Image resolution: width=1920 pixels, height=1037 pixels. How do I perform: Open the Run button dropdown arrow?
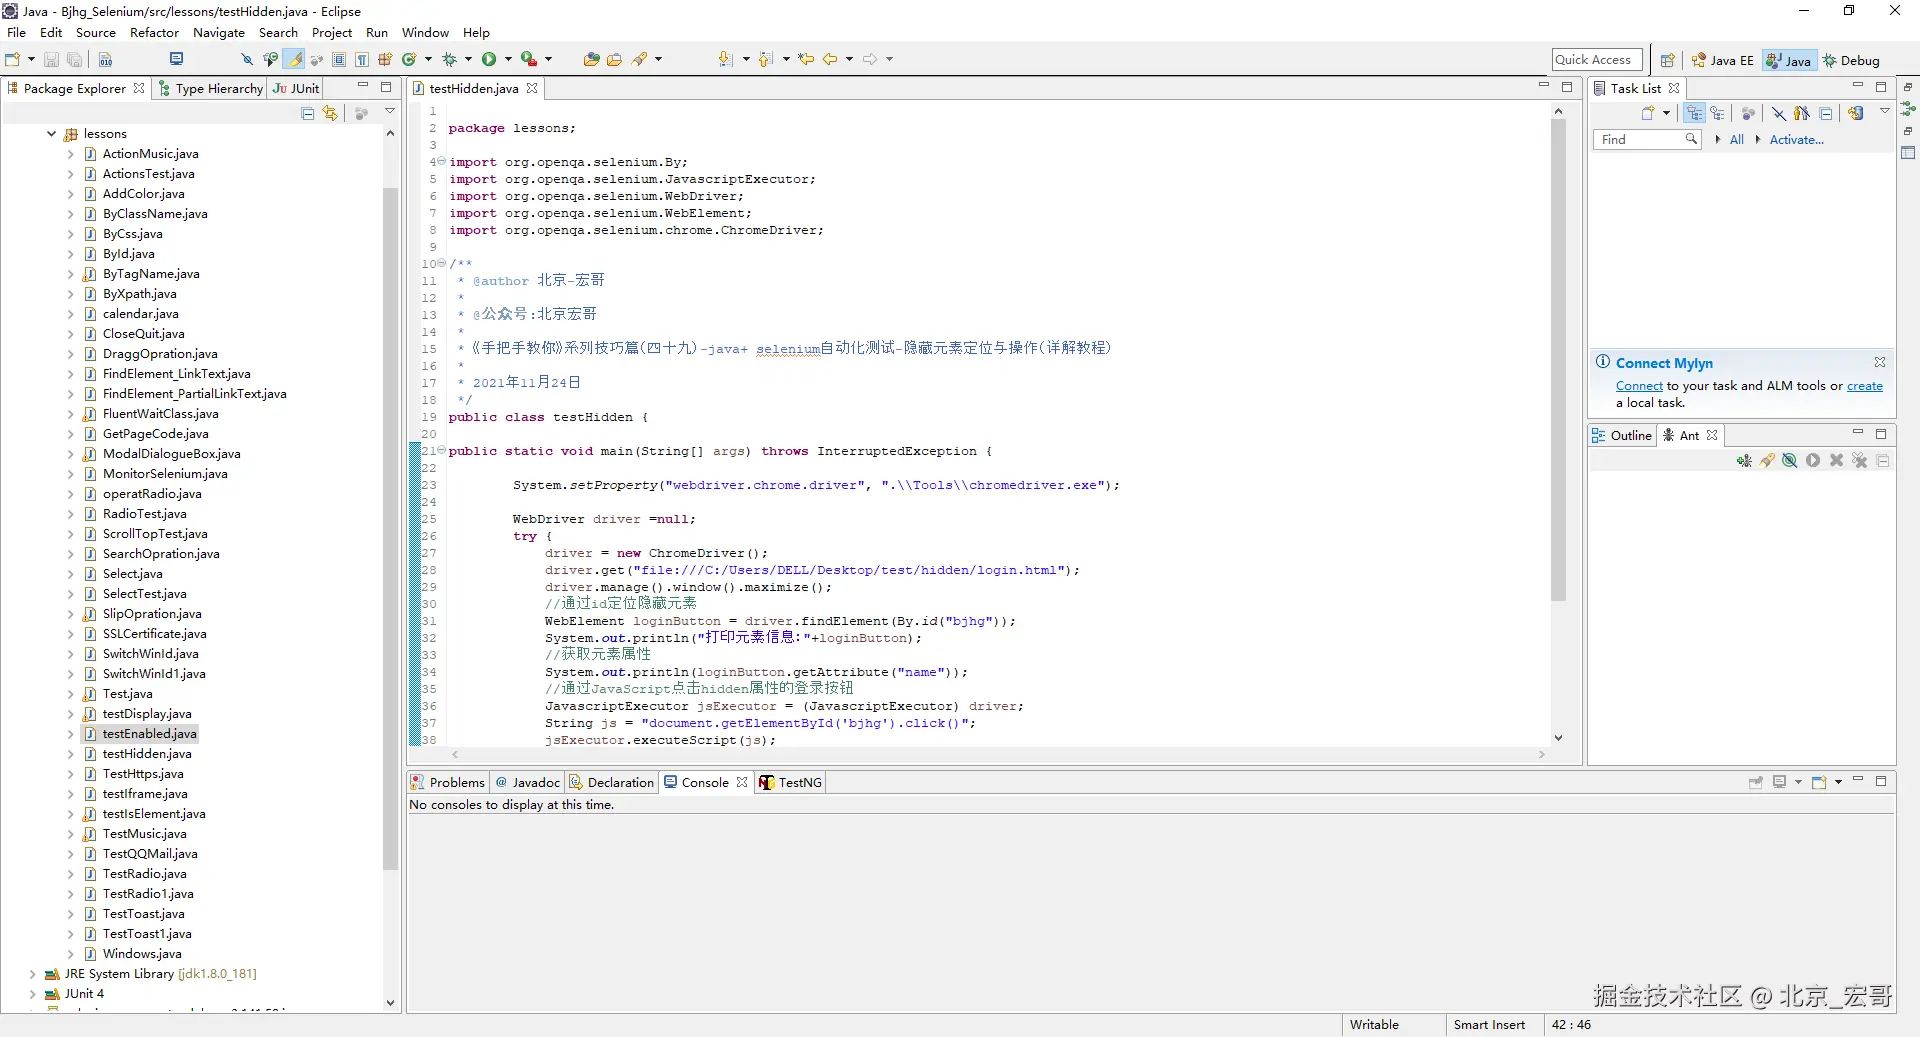[x=508, y=60]
